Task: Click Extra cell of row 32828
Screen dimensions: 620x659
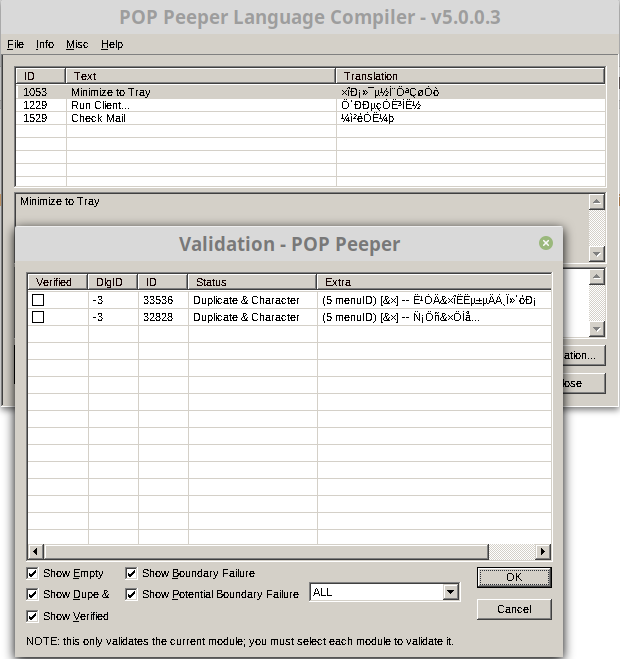Action: (434, 317)
